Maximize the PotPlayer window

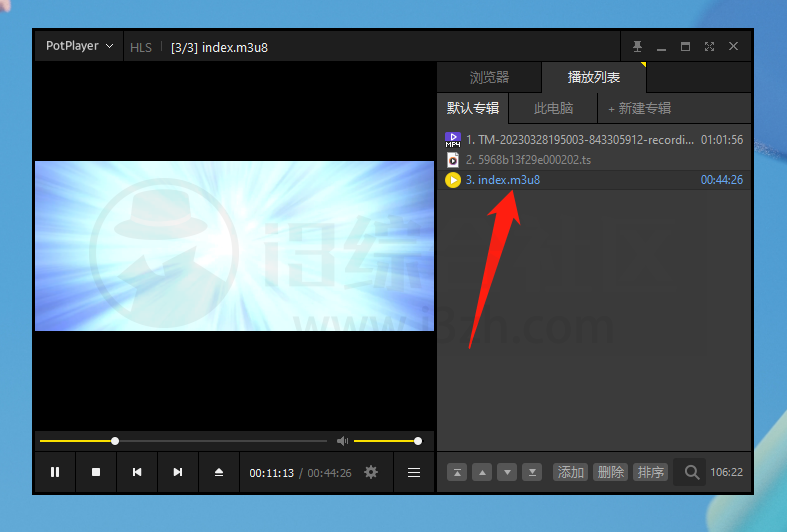[x=685, y=47]
